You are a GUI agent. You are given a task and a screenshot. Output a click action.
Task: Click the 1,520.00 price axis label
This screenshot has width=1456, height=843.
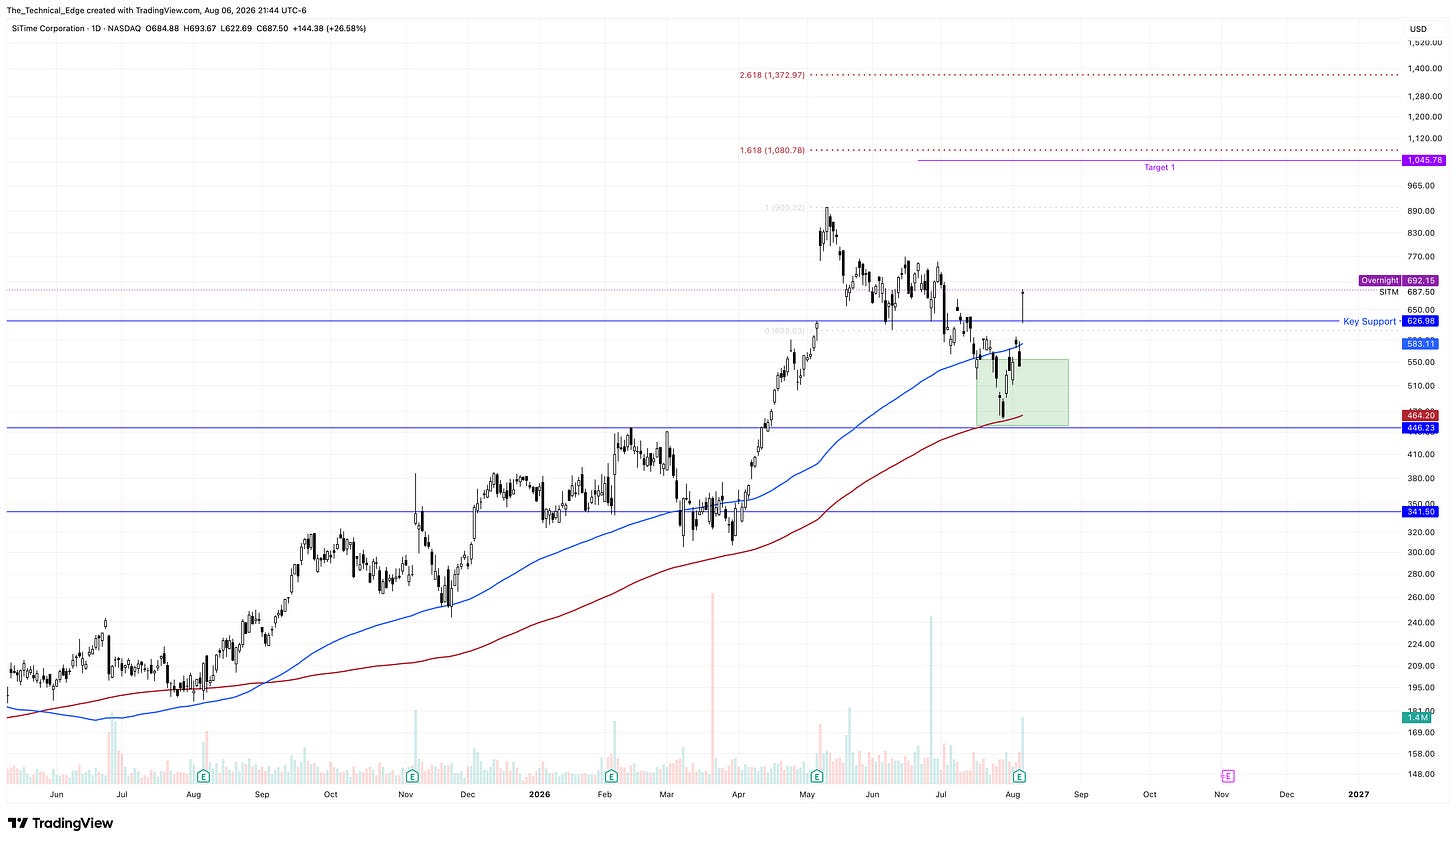pos(1424,43)
